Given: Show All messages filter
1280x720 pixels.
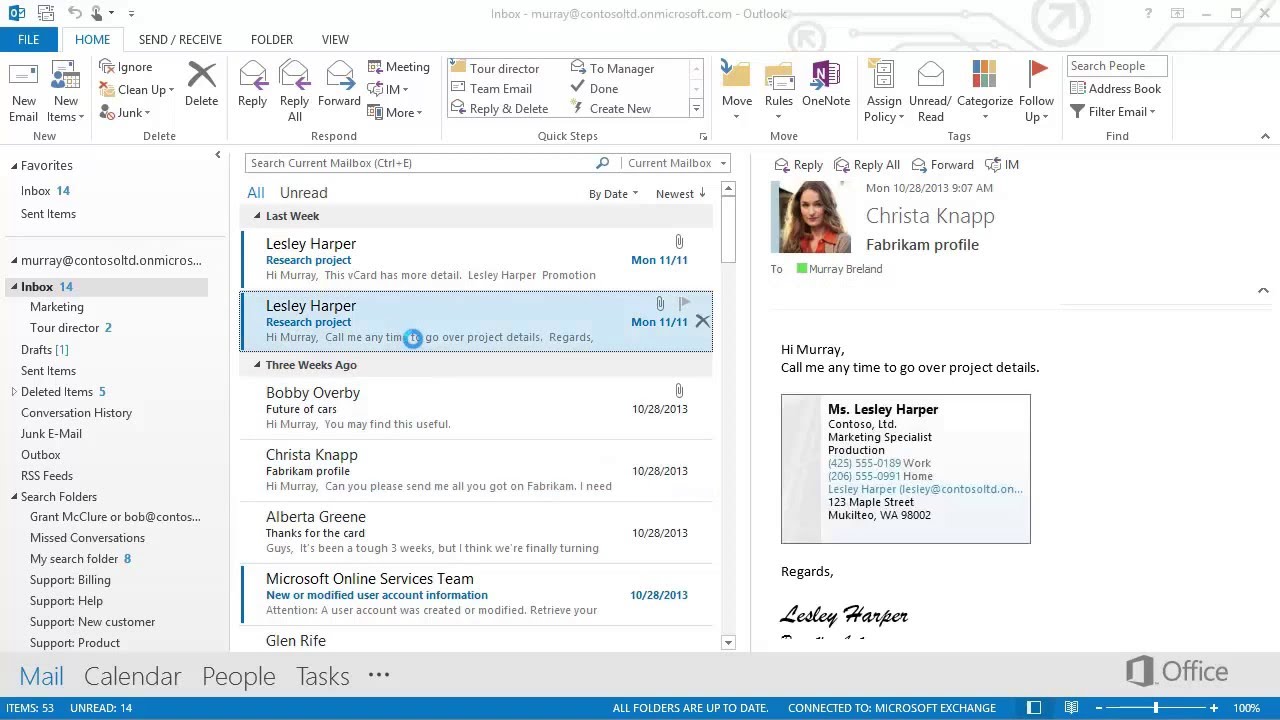Looking at the screenshot, I should pos(256,193).
